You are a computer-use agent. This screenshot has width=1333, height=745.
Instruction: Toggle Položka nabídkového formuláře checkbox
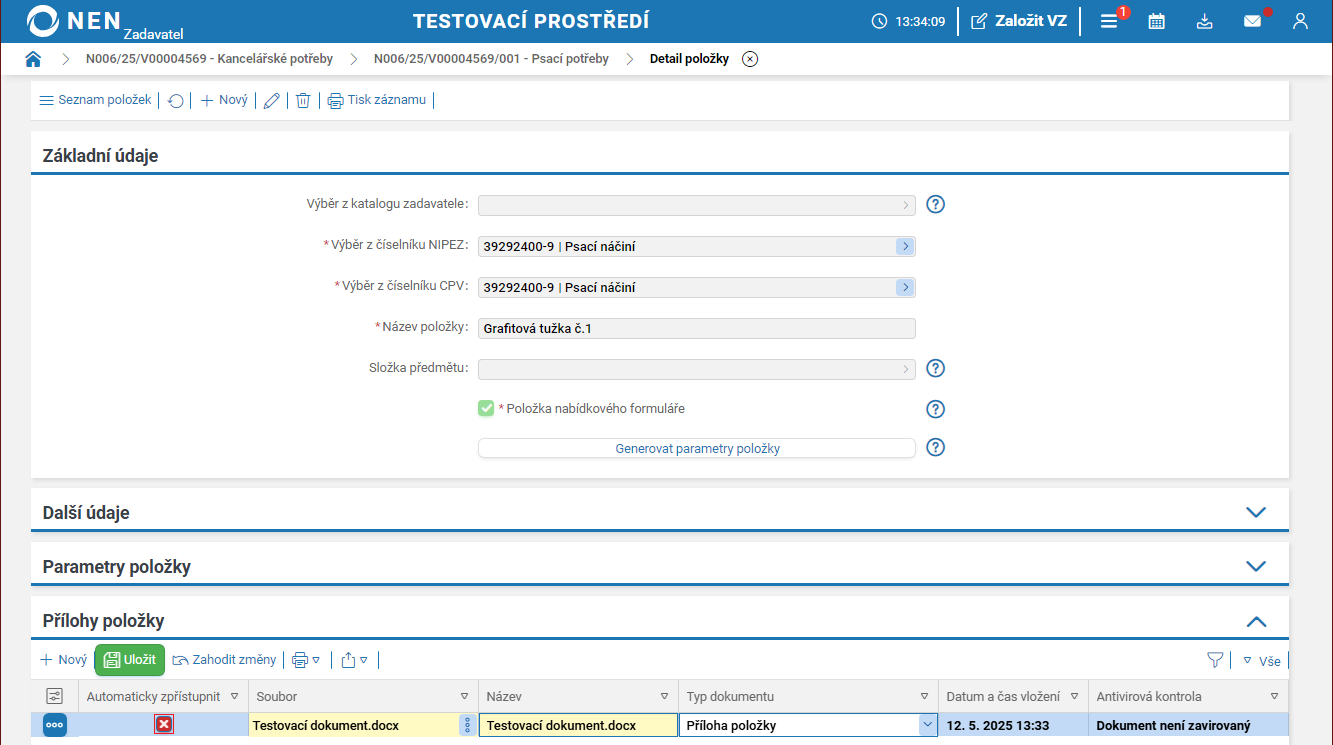click(486, 408)
